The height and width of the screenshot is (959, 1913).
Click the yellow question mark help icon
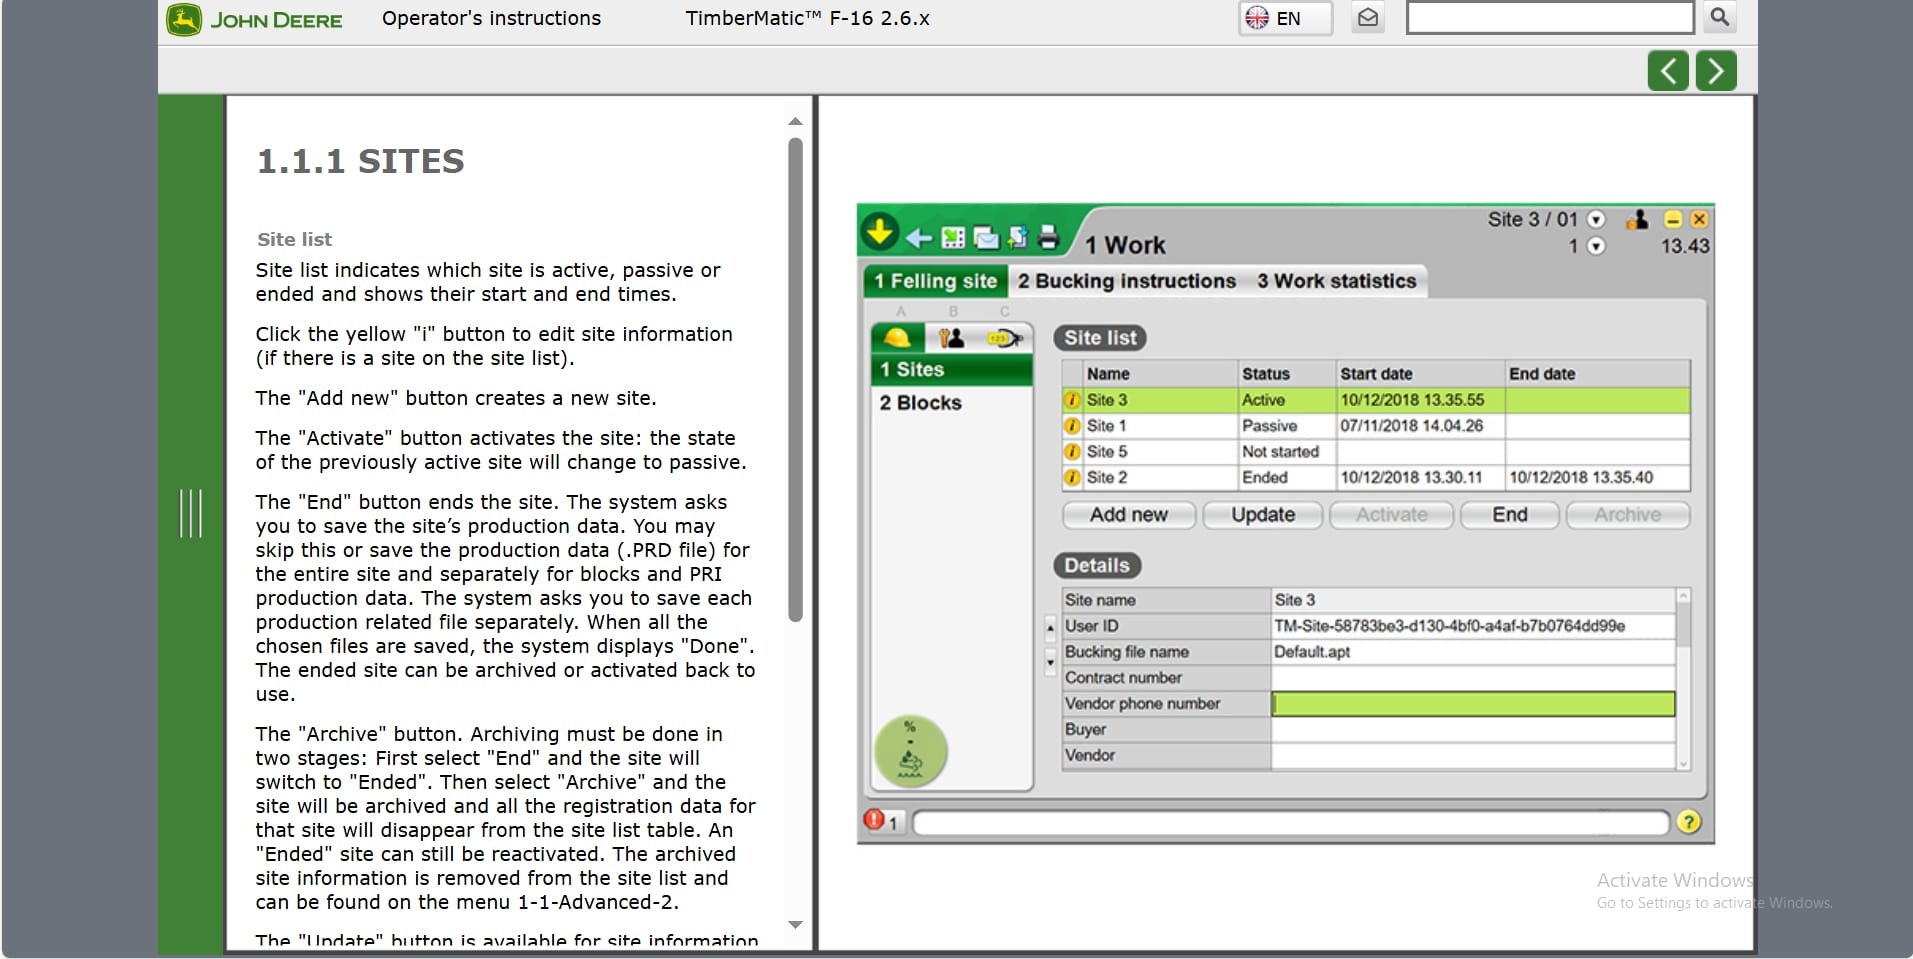click(x=1690, y=822)
